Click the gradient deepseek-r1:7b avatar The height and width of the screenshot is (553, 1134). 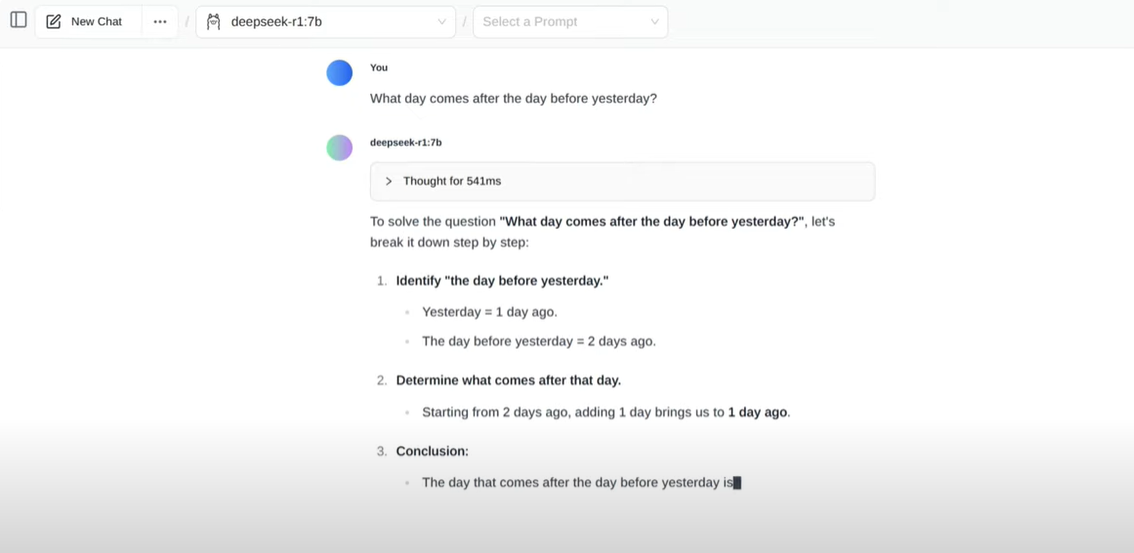339,147
